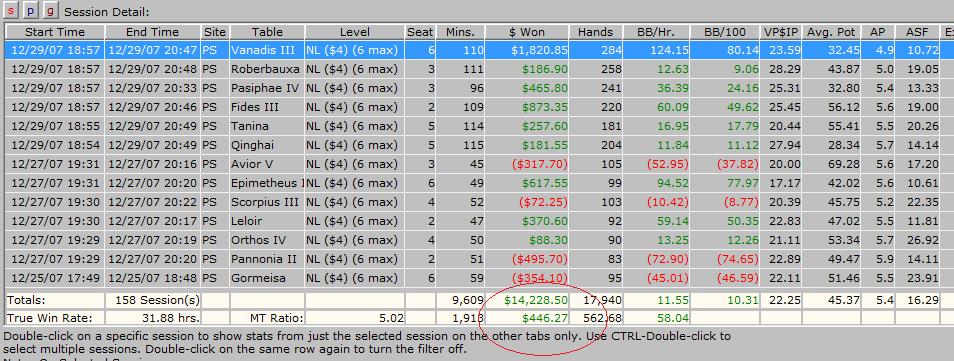The width and height of the screenshot is (954, 361).
Task: Click the 31.88 hrs. true win rate value
Action: [x=153, y=317]
